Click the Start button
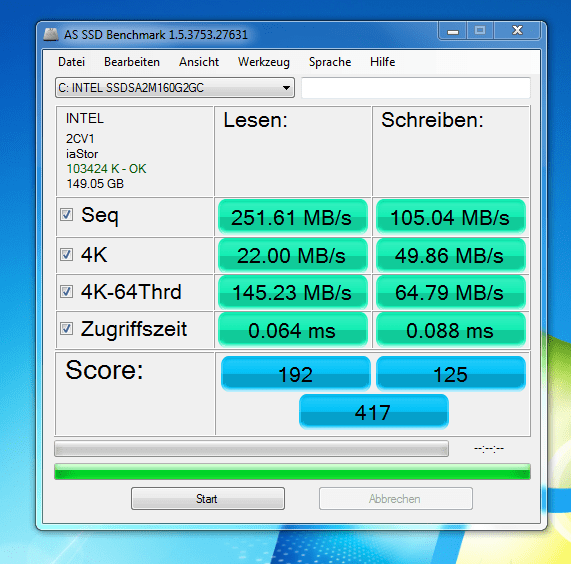571x564 pixels. (208, 498)
